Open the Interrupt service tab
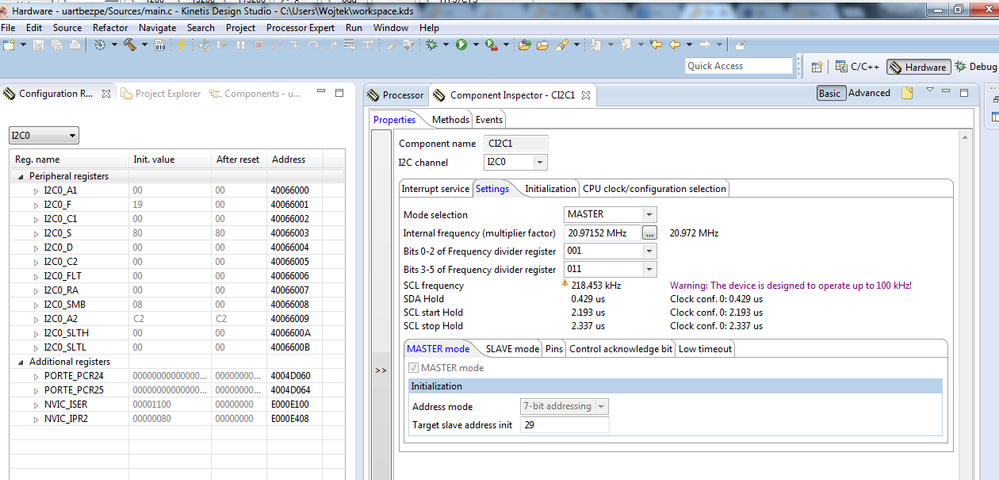Viewport: 999px width, 480px height. [436, 189]
